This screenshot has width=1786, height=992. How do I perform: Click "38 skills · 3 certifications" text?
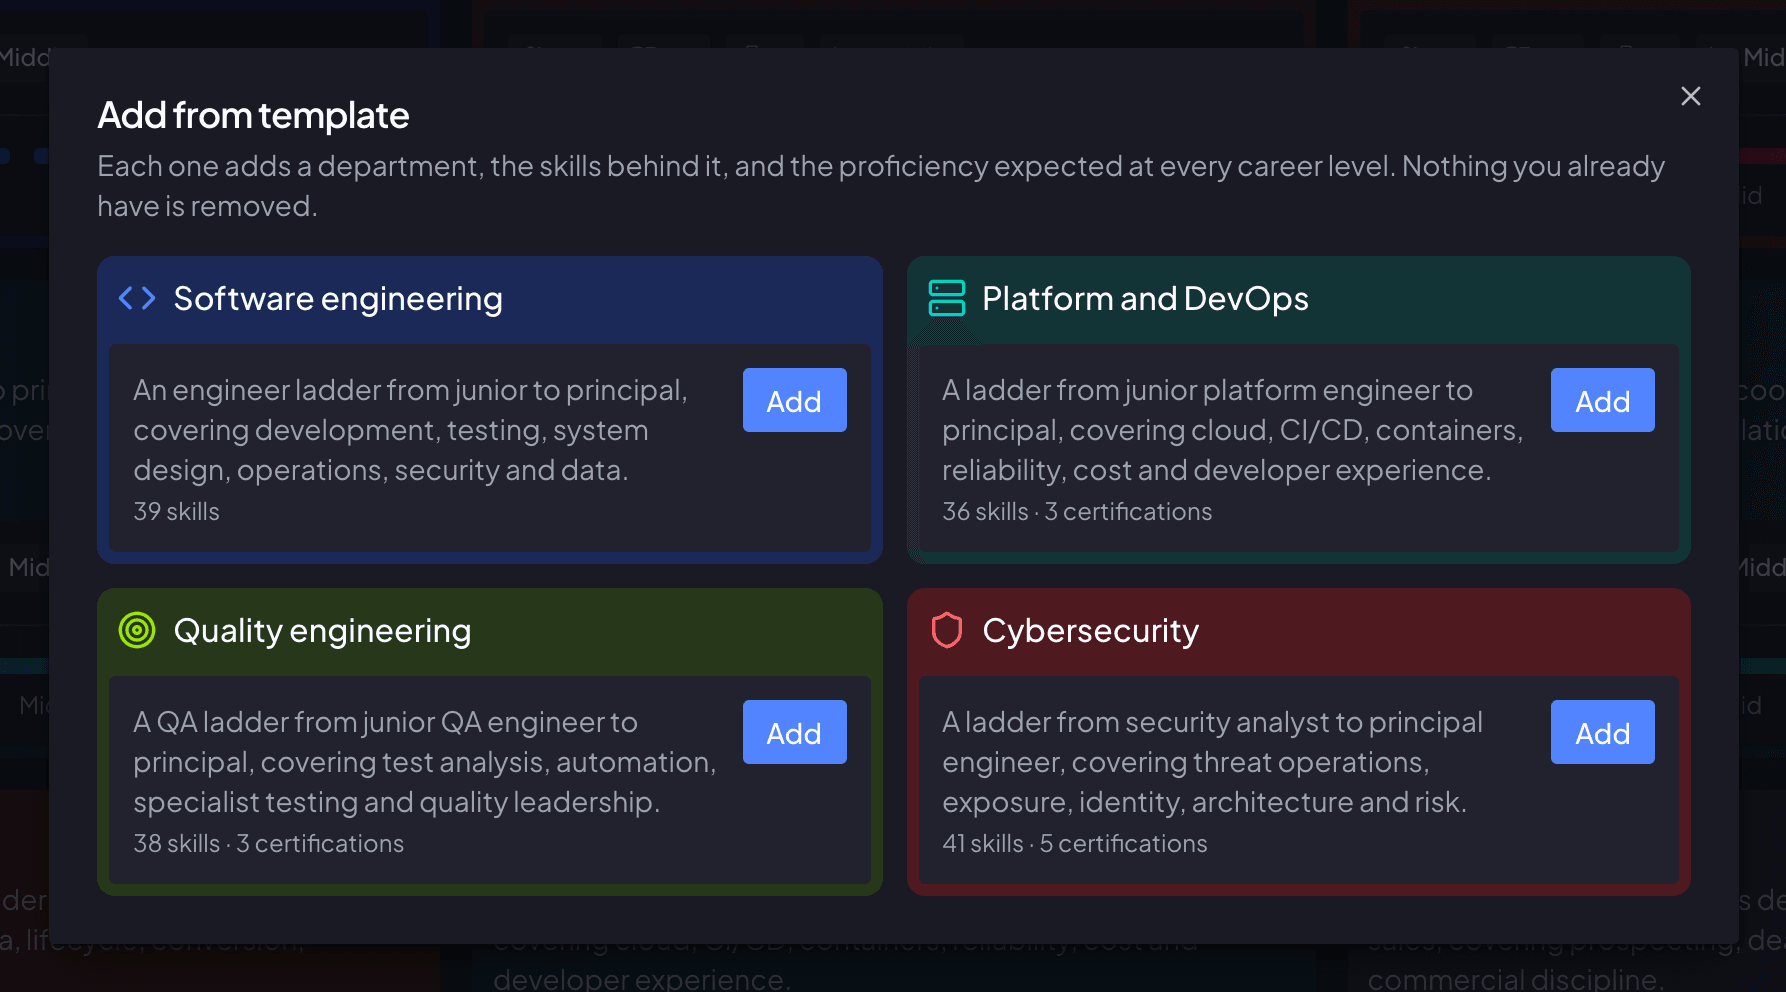tap(268, 843)
